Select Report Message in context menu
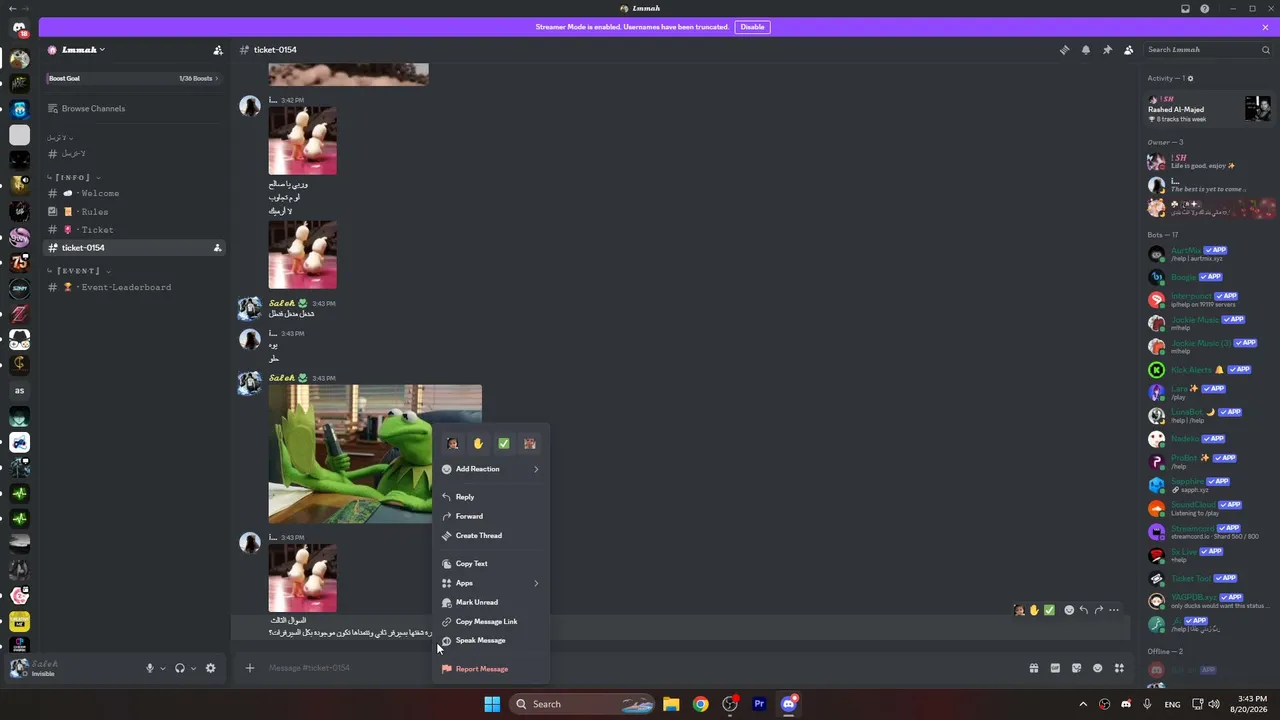 pos(490,669)
